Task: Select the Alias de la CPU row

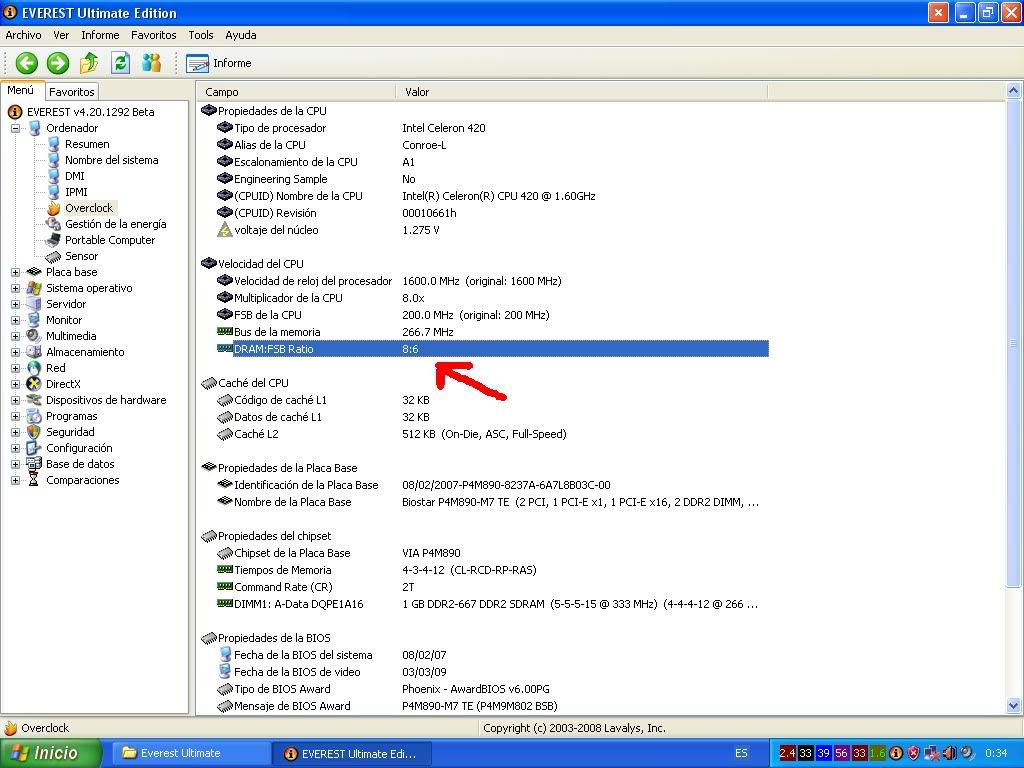Action: click(x=484, y=145)
